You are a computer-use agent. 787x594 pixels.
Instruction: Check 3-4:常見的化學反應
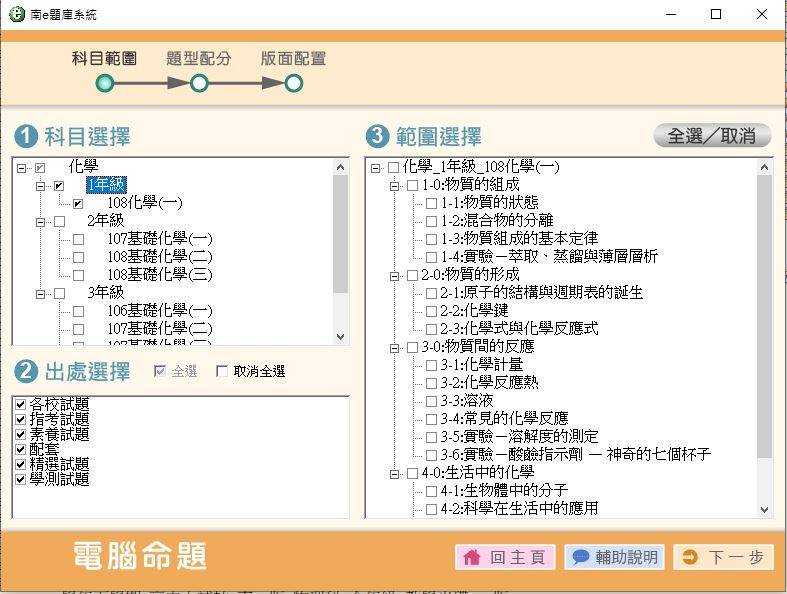click(x=431, y=419)
